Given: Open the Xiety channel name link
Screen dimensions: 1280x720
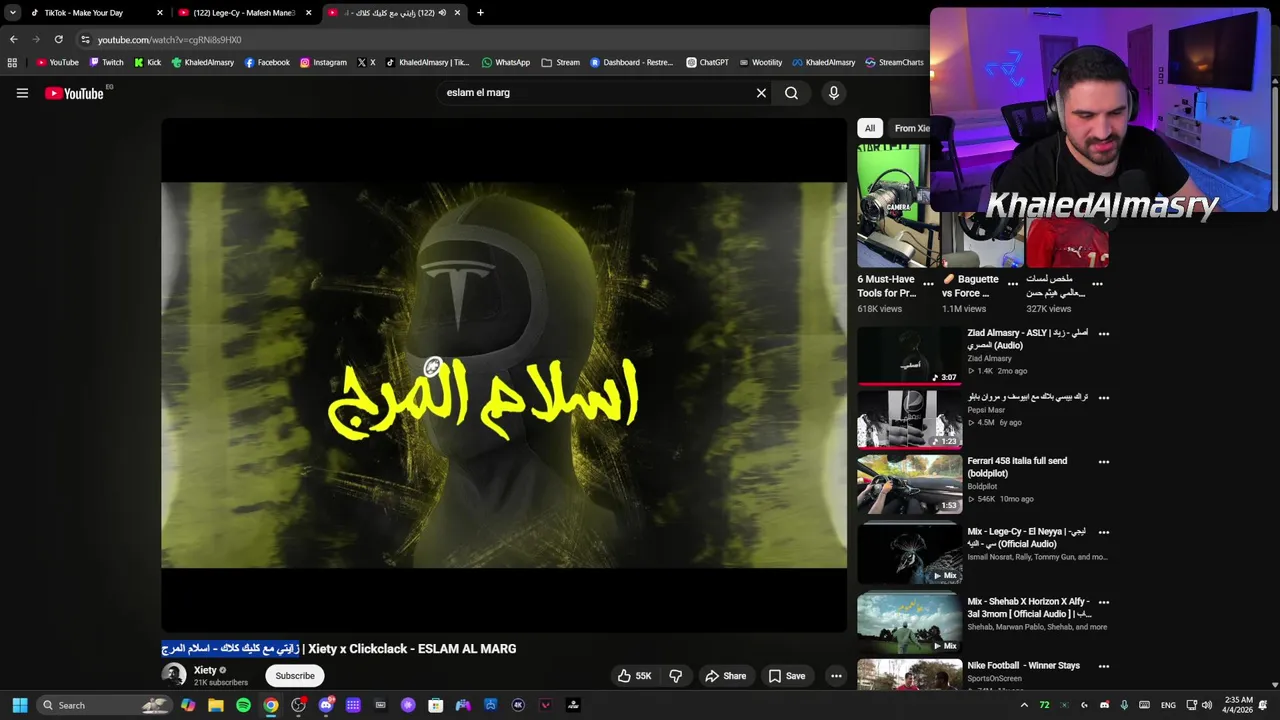Looking at the screenshot, I should pyautogui.click(x=205, y=670).
